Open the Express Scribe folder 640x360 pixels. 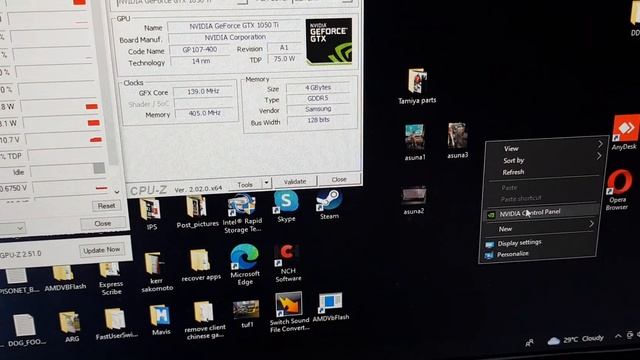coord(110,270)
